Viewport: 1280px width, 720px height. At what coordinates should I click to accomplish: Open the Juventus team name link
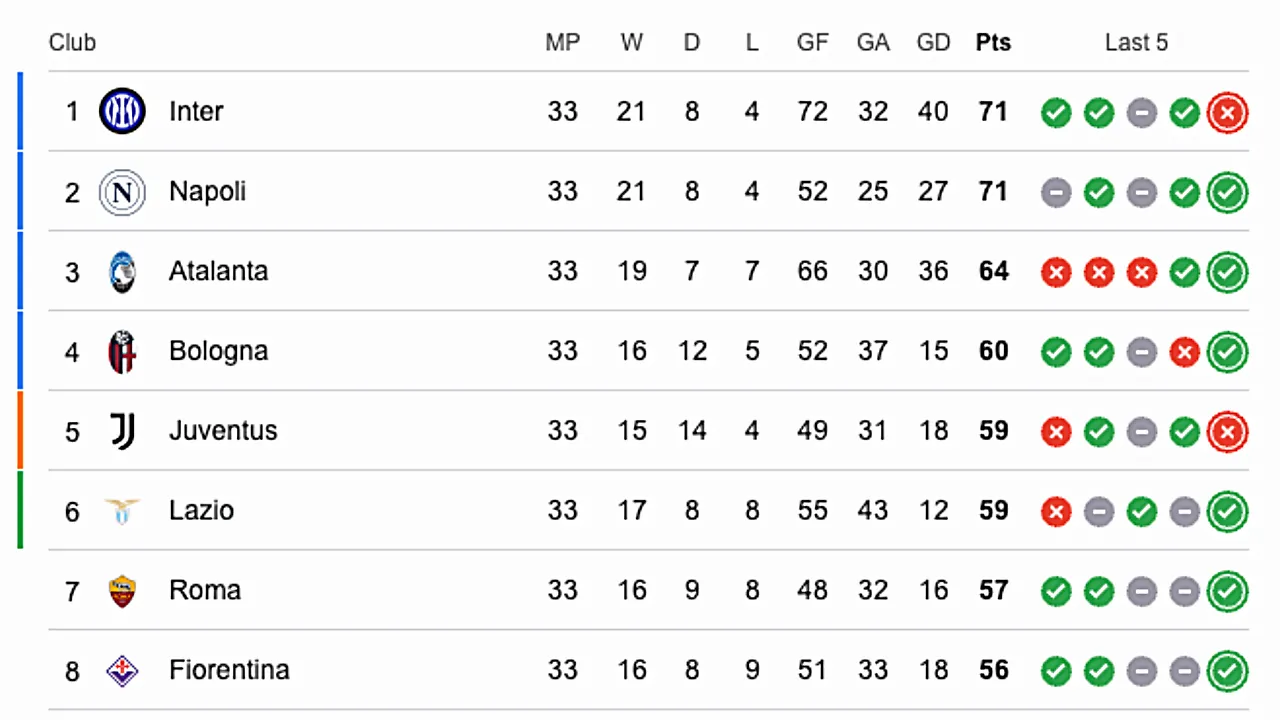(223, 431)
